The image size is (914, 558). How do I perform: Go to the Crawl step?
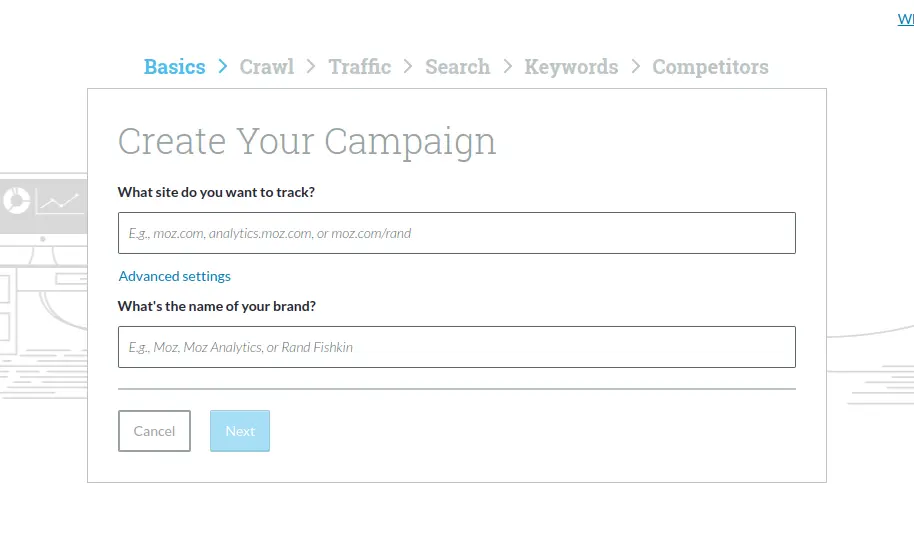[x=266, y=66]
